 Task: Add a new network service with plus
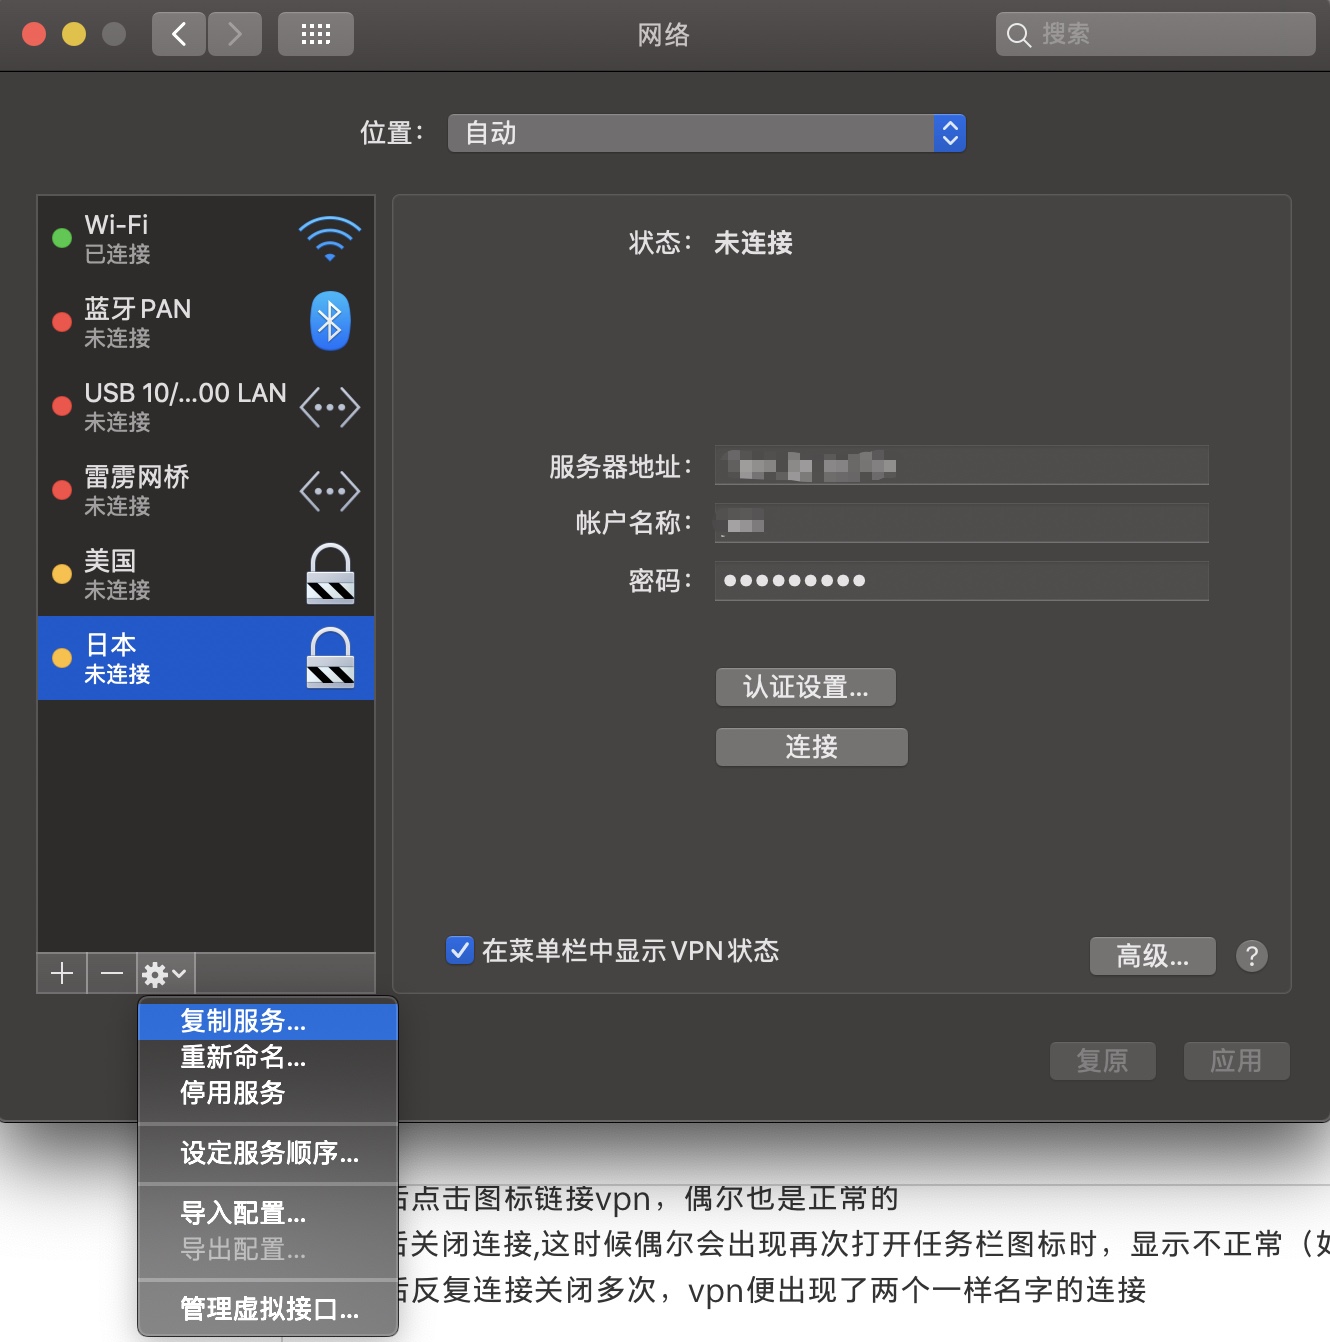tap(62, 973)
